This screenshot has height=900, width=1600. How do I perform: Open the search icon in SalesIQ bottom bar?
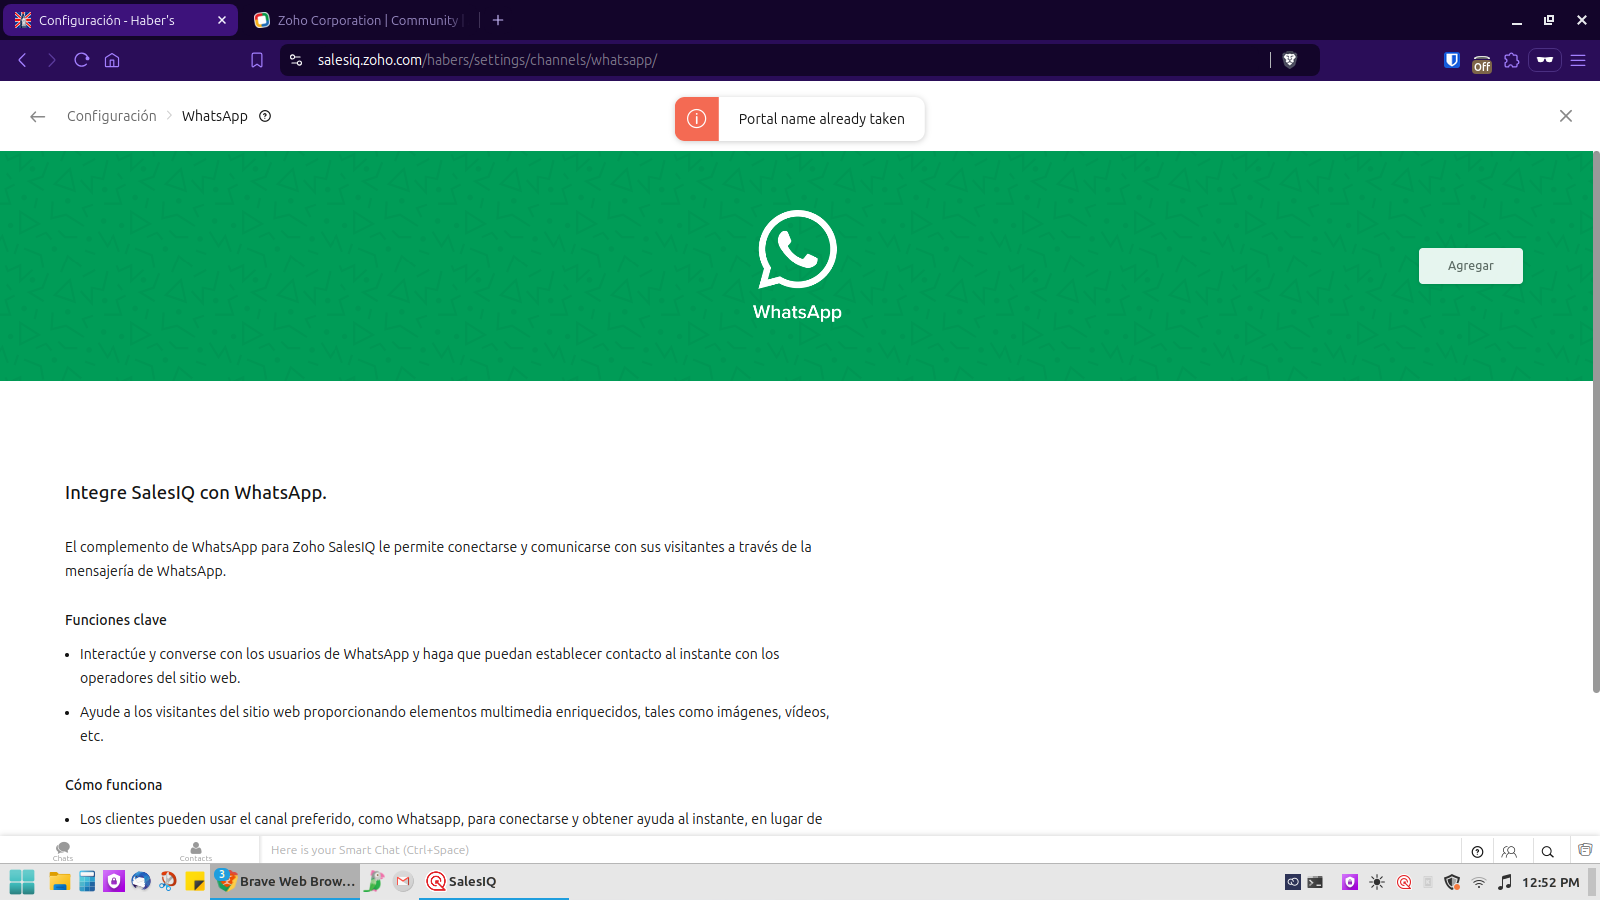coord(1547,852)
